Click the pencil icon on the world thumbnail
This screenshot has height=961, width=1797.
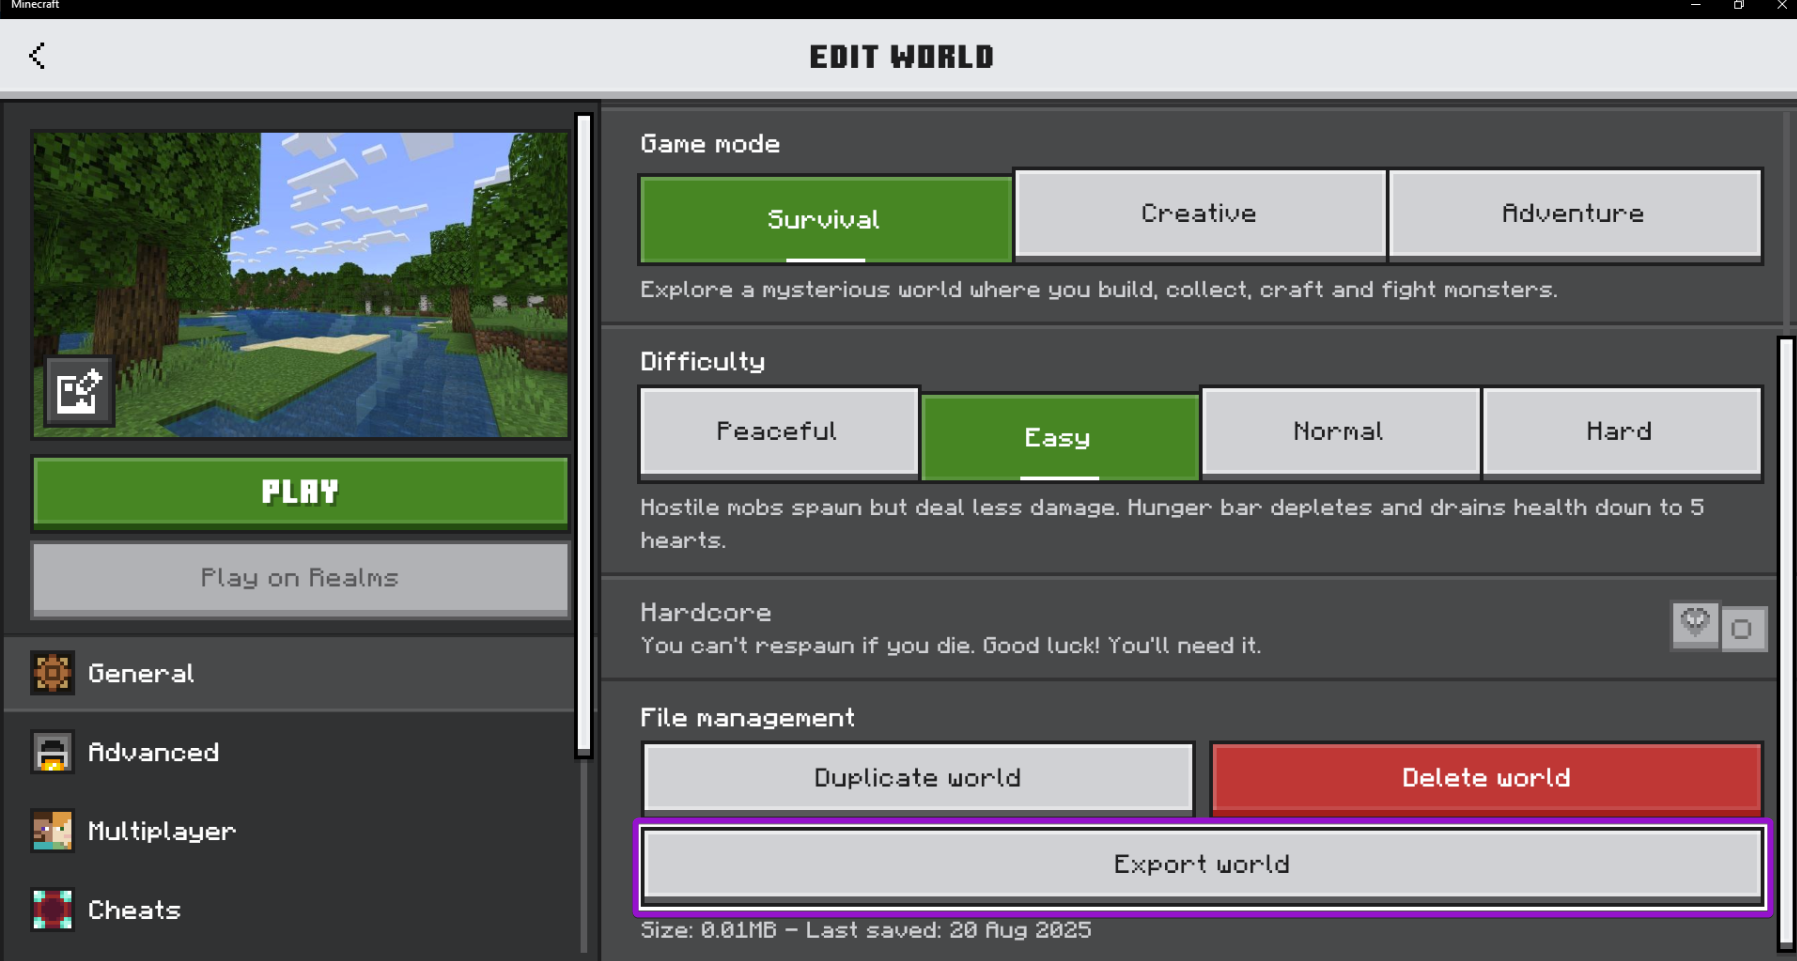pos(77,390)
